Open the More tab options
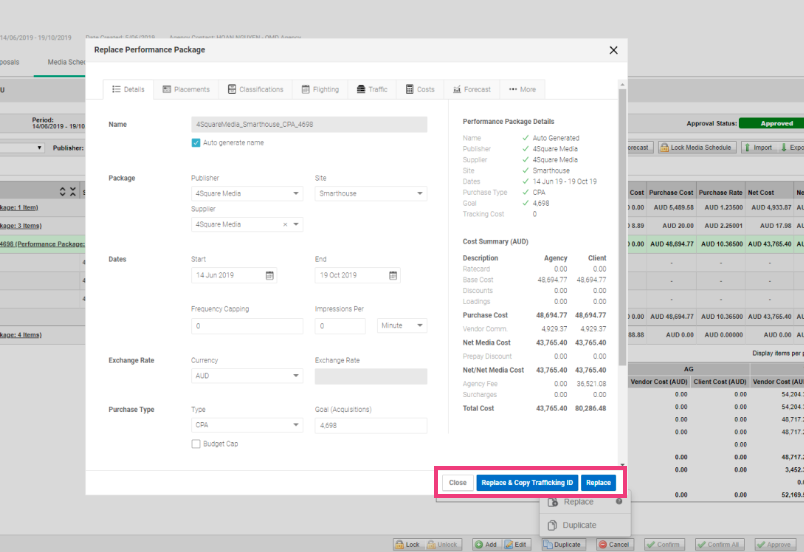 pyautogui.click(x=522, y=89)
